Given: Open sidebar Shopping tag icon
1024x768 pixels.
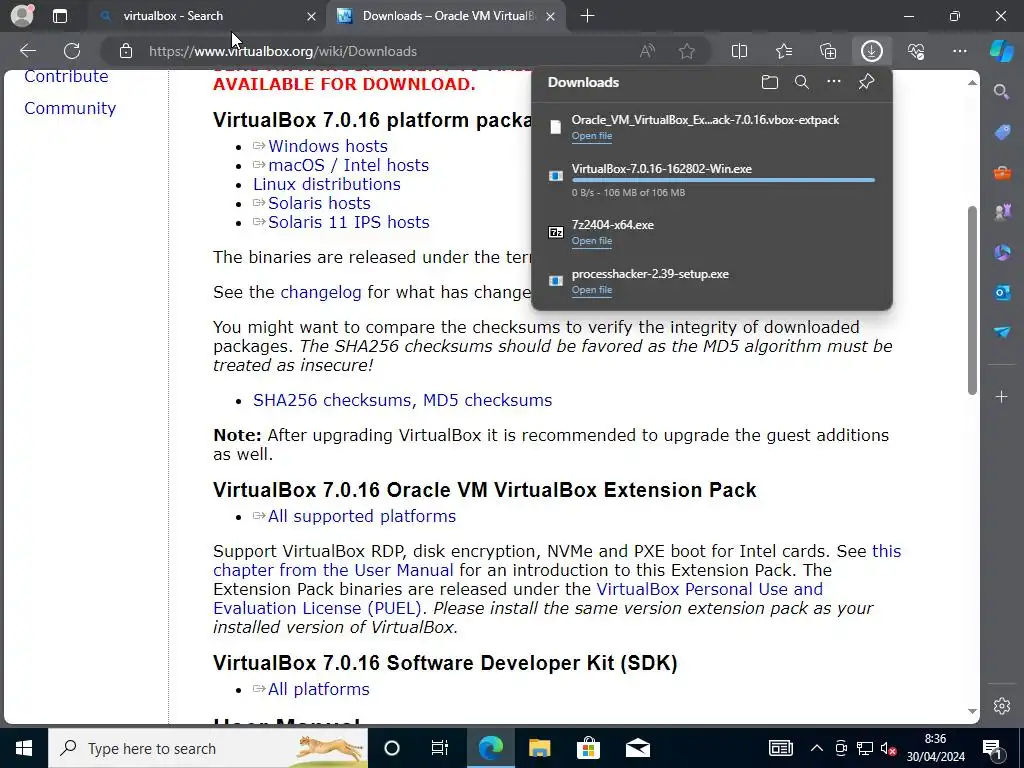Looking at the screenshot, I should (1002, 133).
